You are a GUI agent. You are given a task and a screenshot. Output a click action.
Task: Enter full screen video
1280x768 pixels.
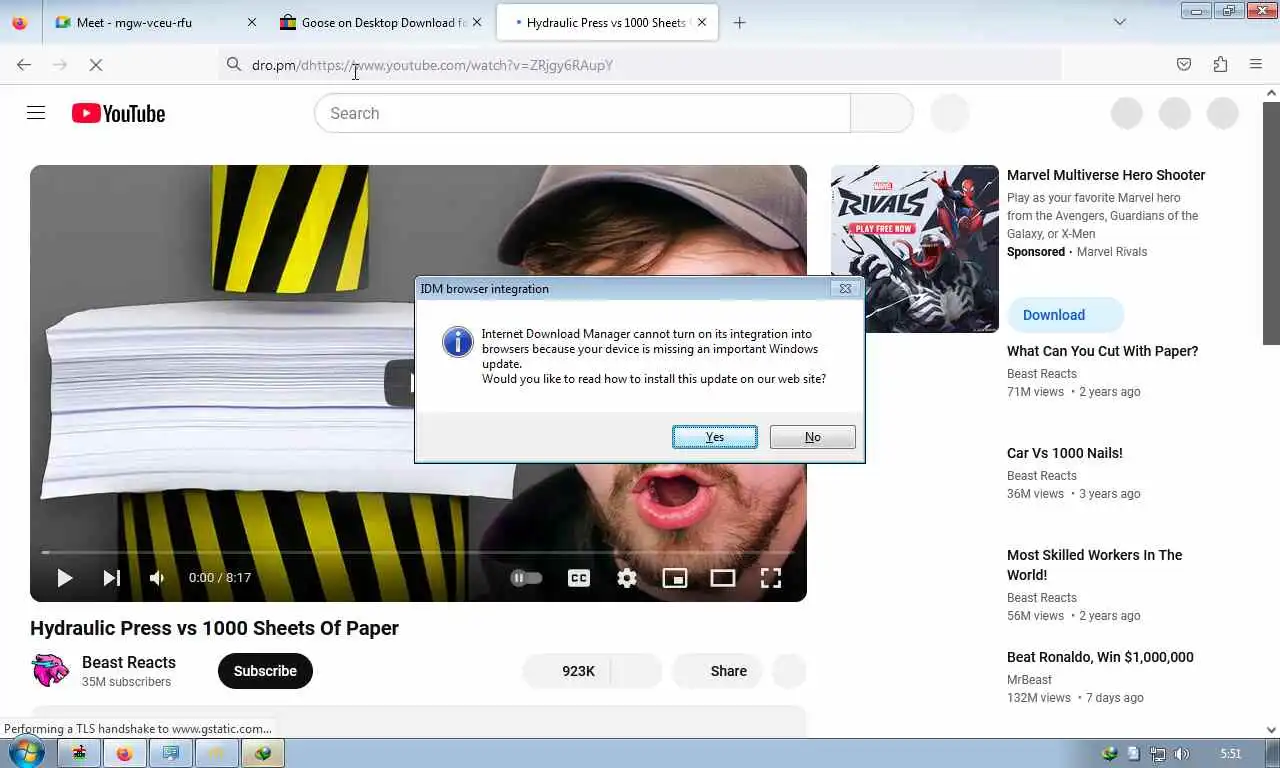coord(771,578)
